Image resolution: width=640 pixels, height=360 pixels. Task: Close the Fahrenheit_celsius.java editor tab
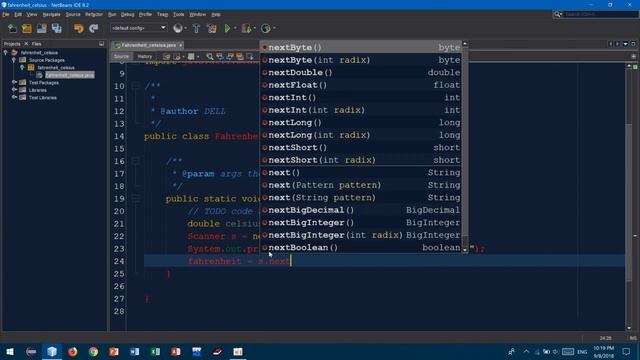(180, 45)
